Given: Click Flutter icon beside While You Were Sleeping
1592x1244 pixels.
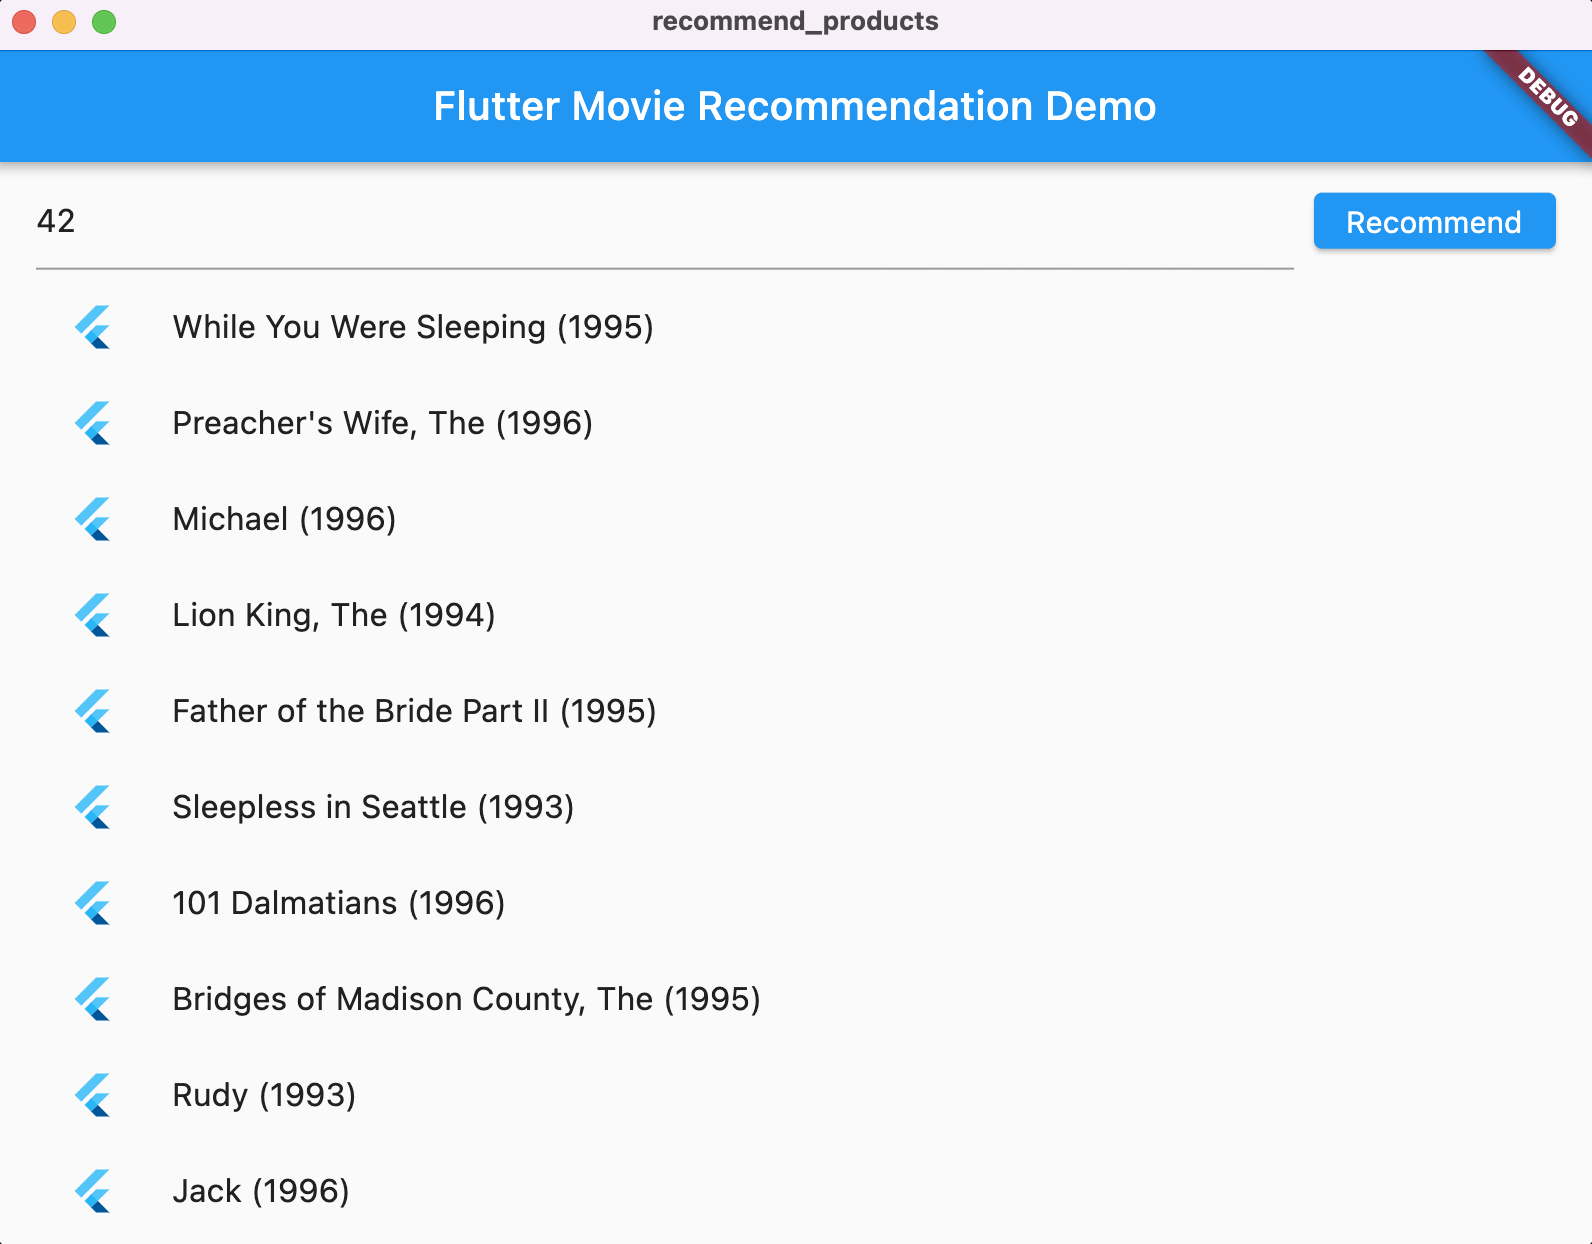Looking at the screenshot, I should tap(93, 327).
